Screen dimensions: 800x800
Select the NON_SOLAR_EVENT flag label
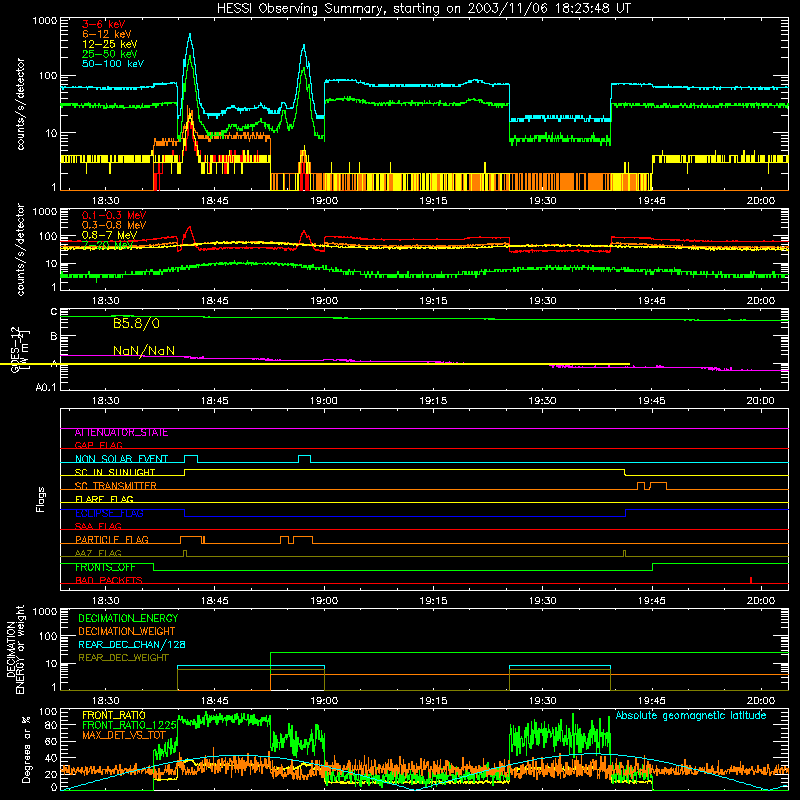pyautogui.click(x=121, y=459)
